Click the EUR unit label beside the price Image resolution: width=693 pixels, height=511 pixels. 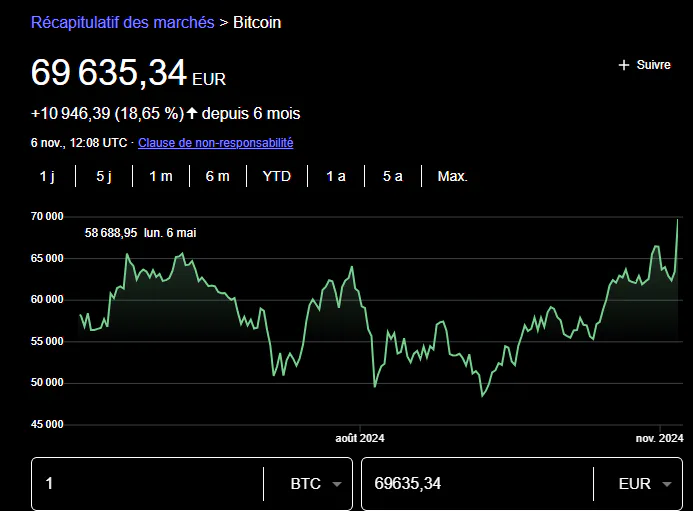(209, 80)
